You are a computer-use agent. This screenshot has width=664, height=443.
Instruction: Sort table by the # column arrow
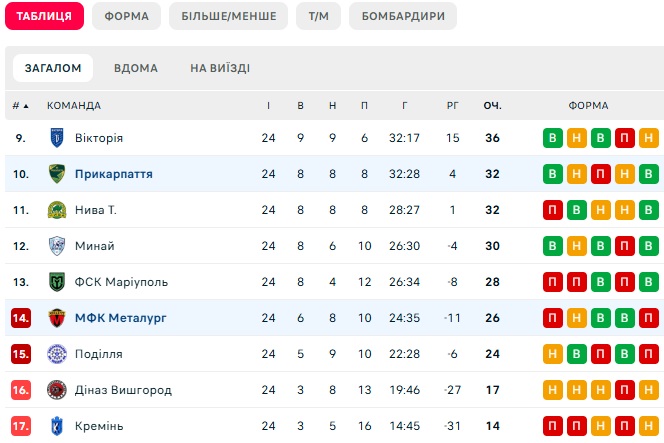20,105
